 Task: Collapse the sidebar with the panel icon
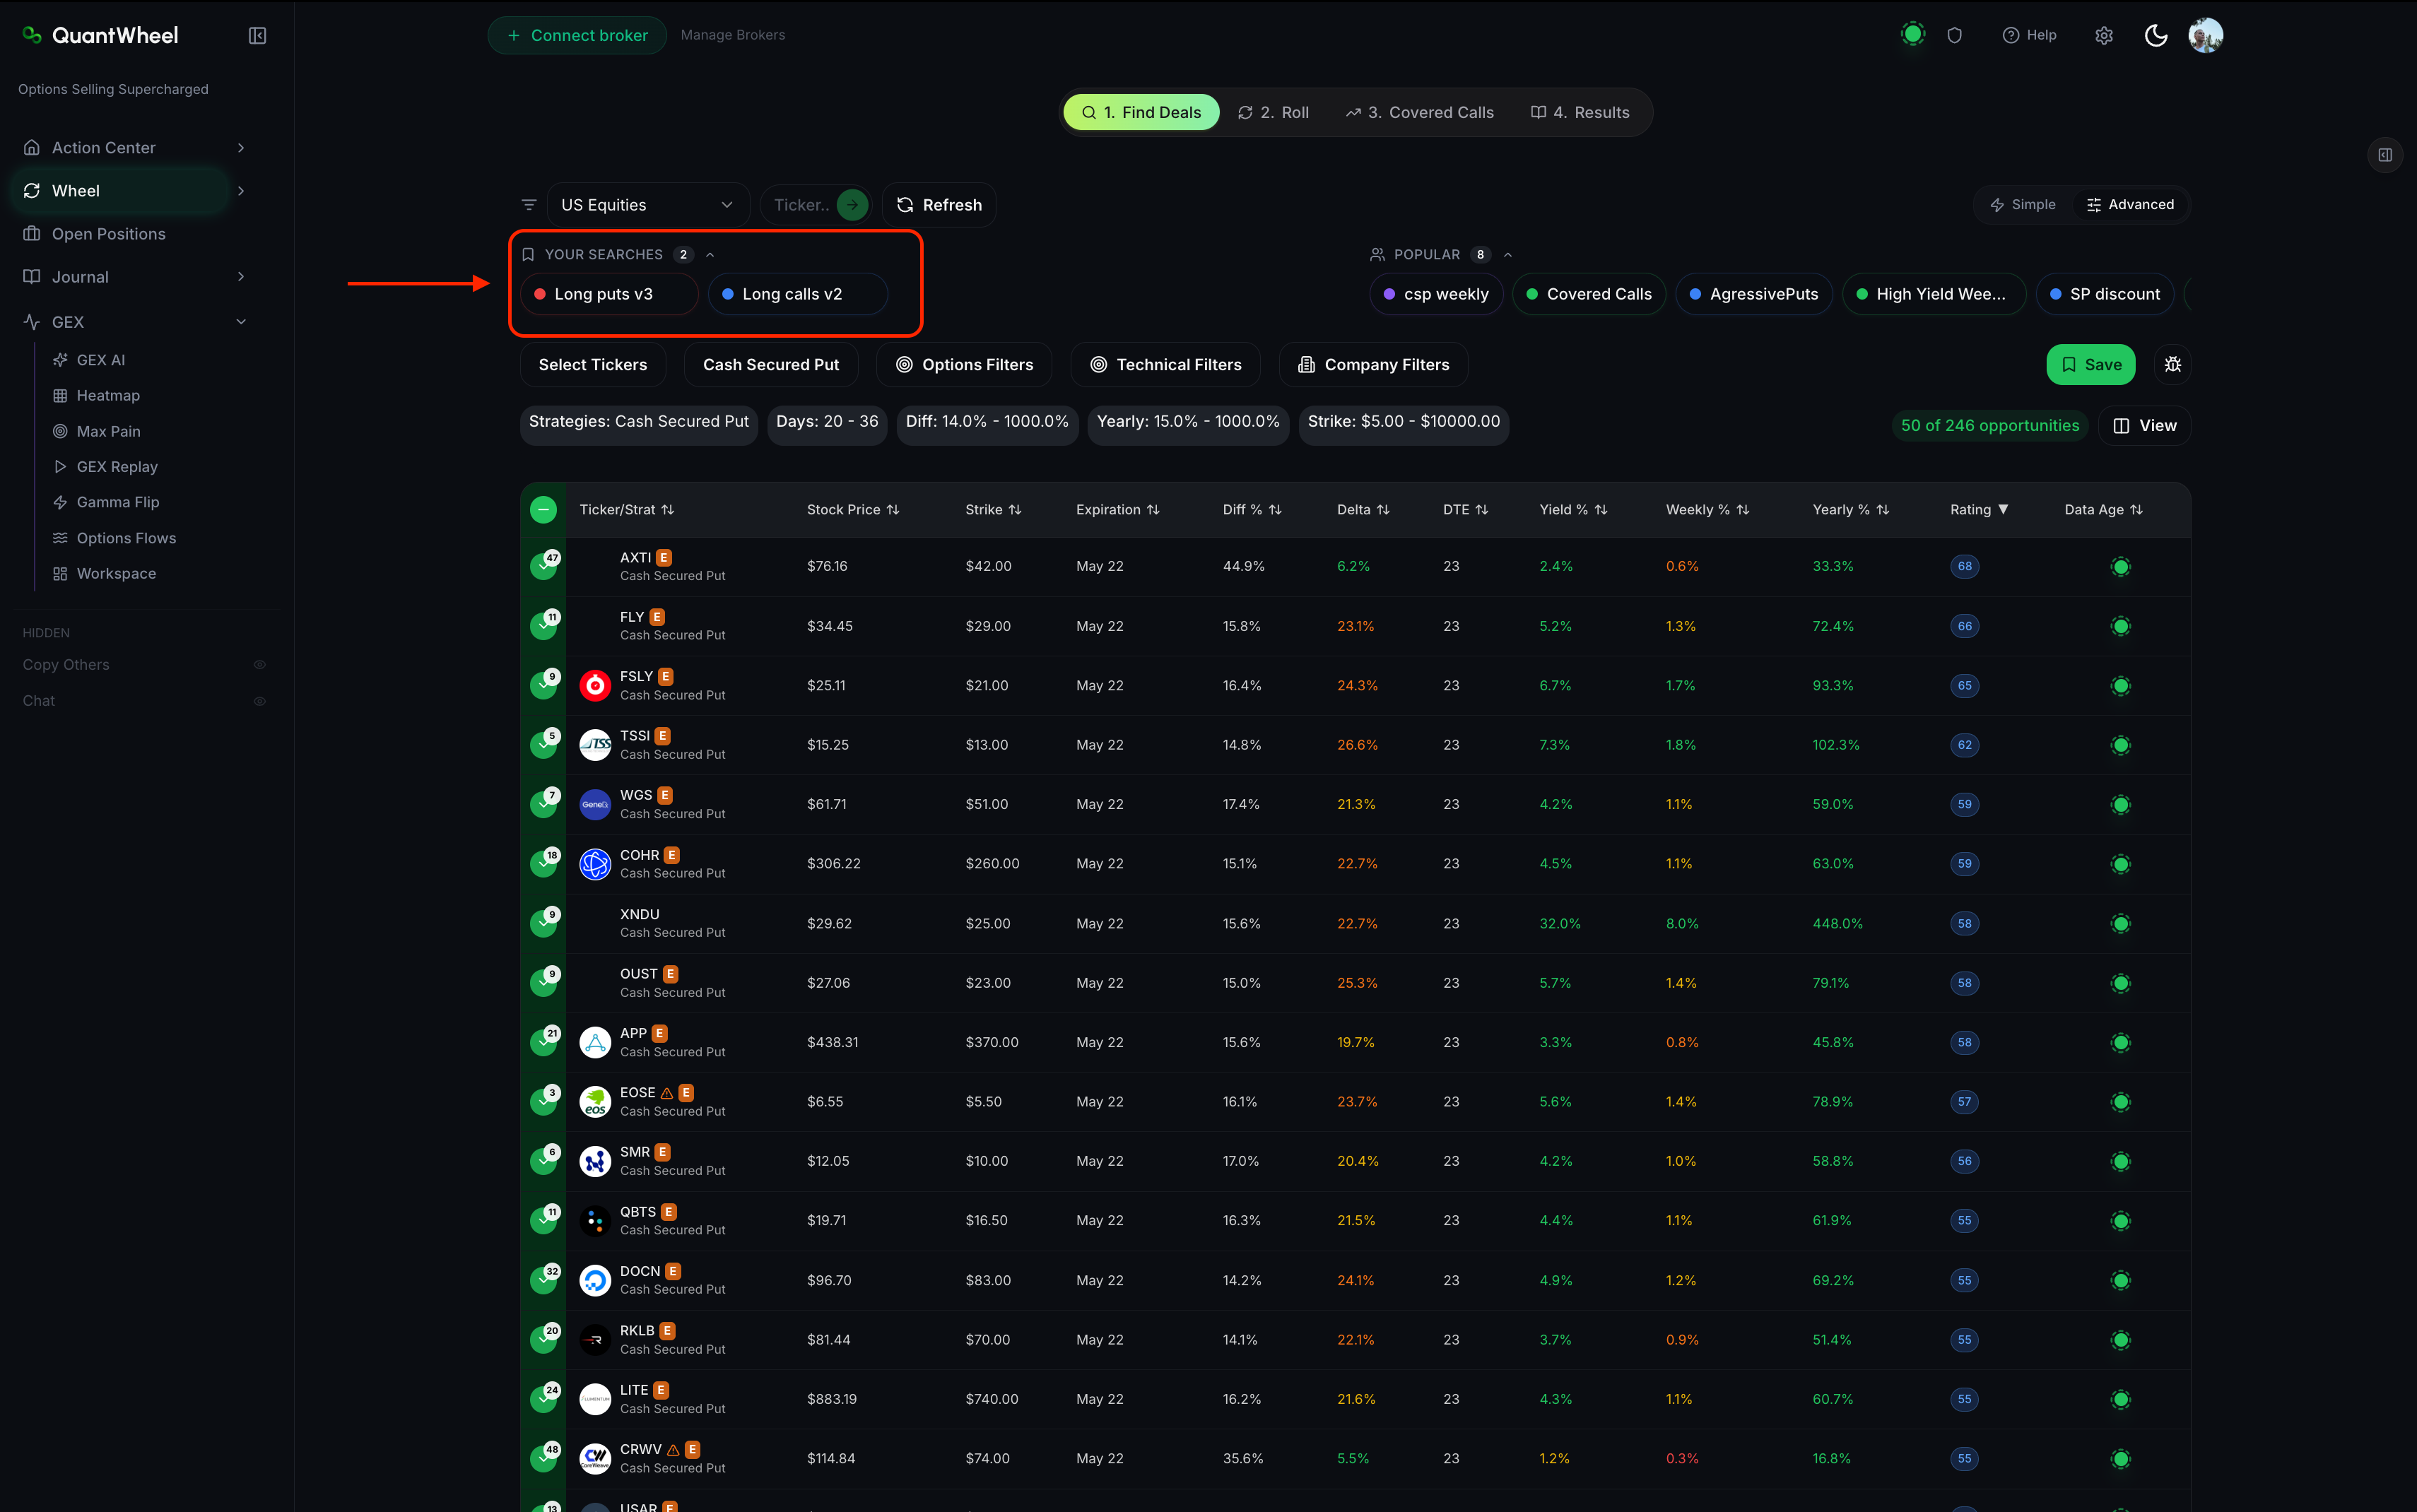click(x=257, y=36)
